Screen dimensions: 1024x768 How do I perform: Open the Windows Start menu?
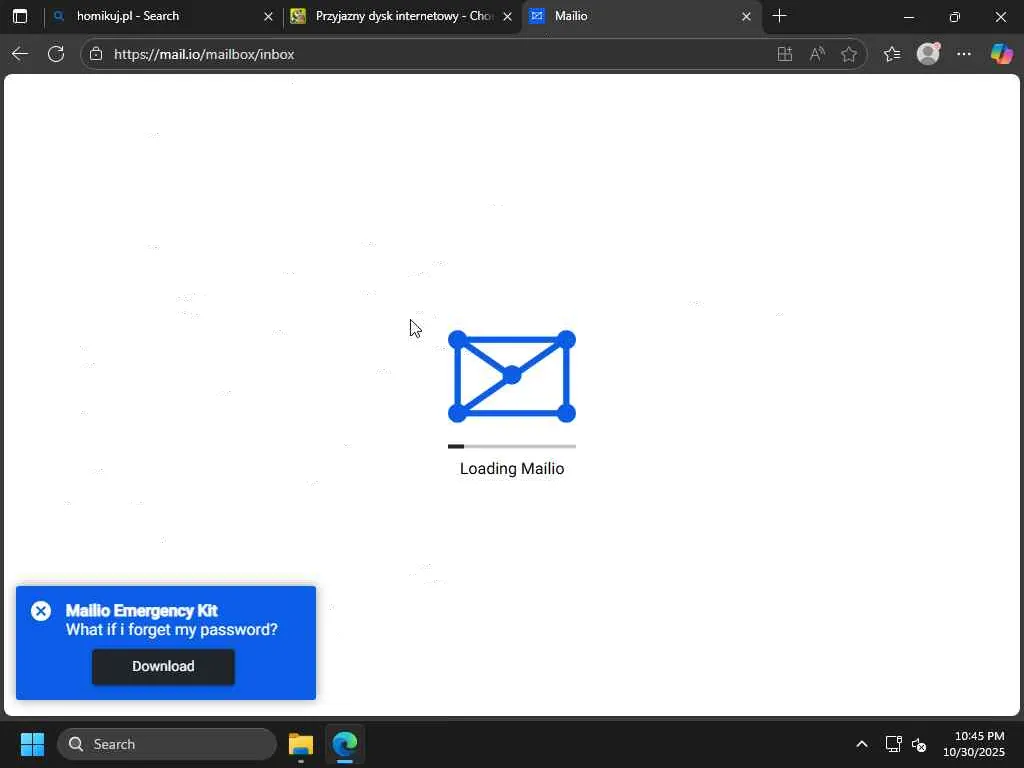(x=32, y=744)
